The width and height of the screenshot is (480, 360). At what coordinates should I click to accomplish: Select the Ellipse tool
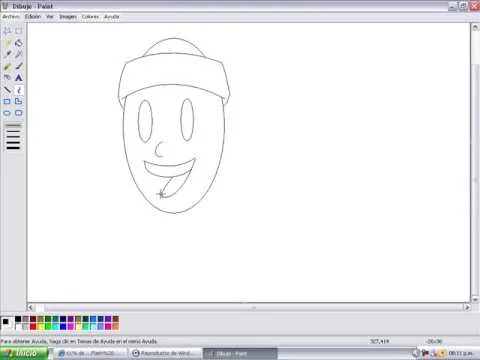tap(7, 113)
